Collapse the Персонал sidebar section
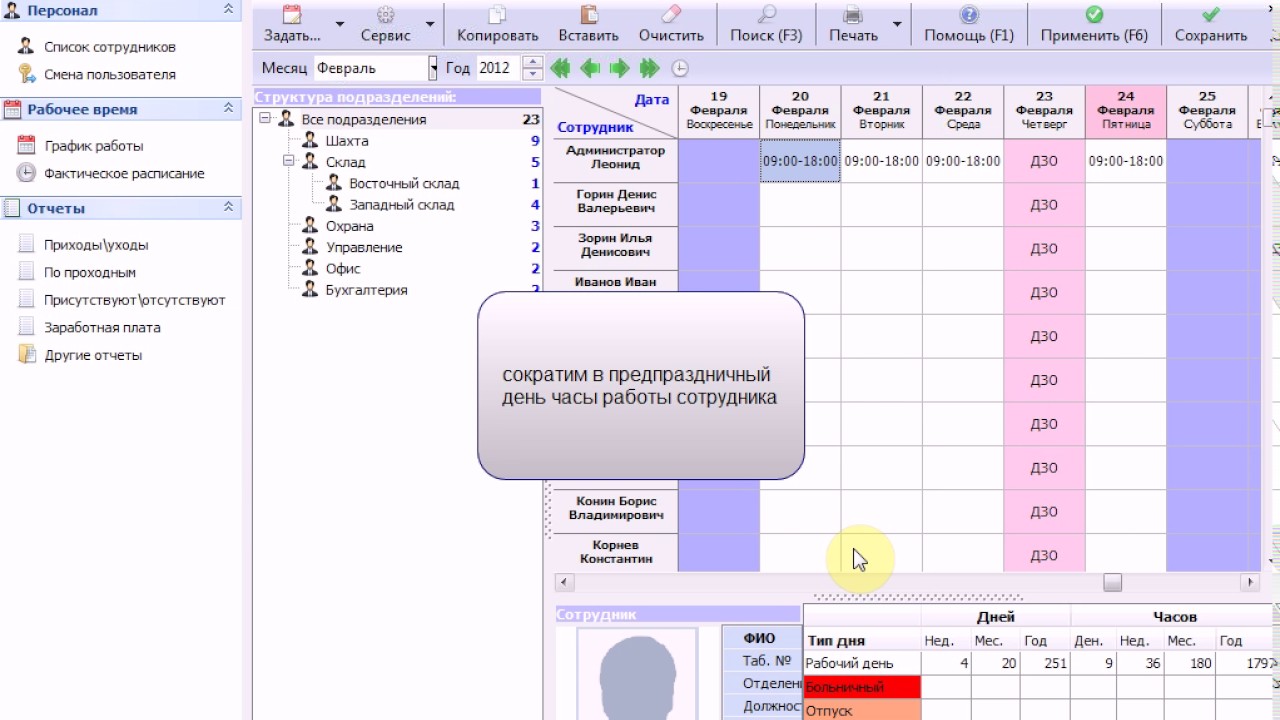1280x720 pixels. (228, 9)
